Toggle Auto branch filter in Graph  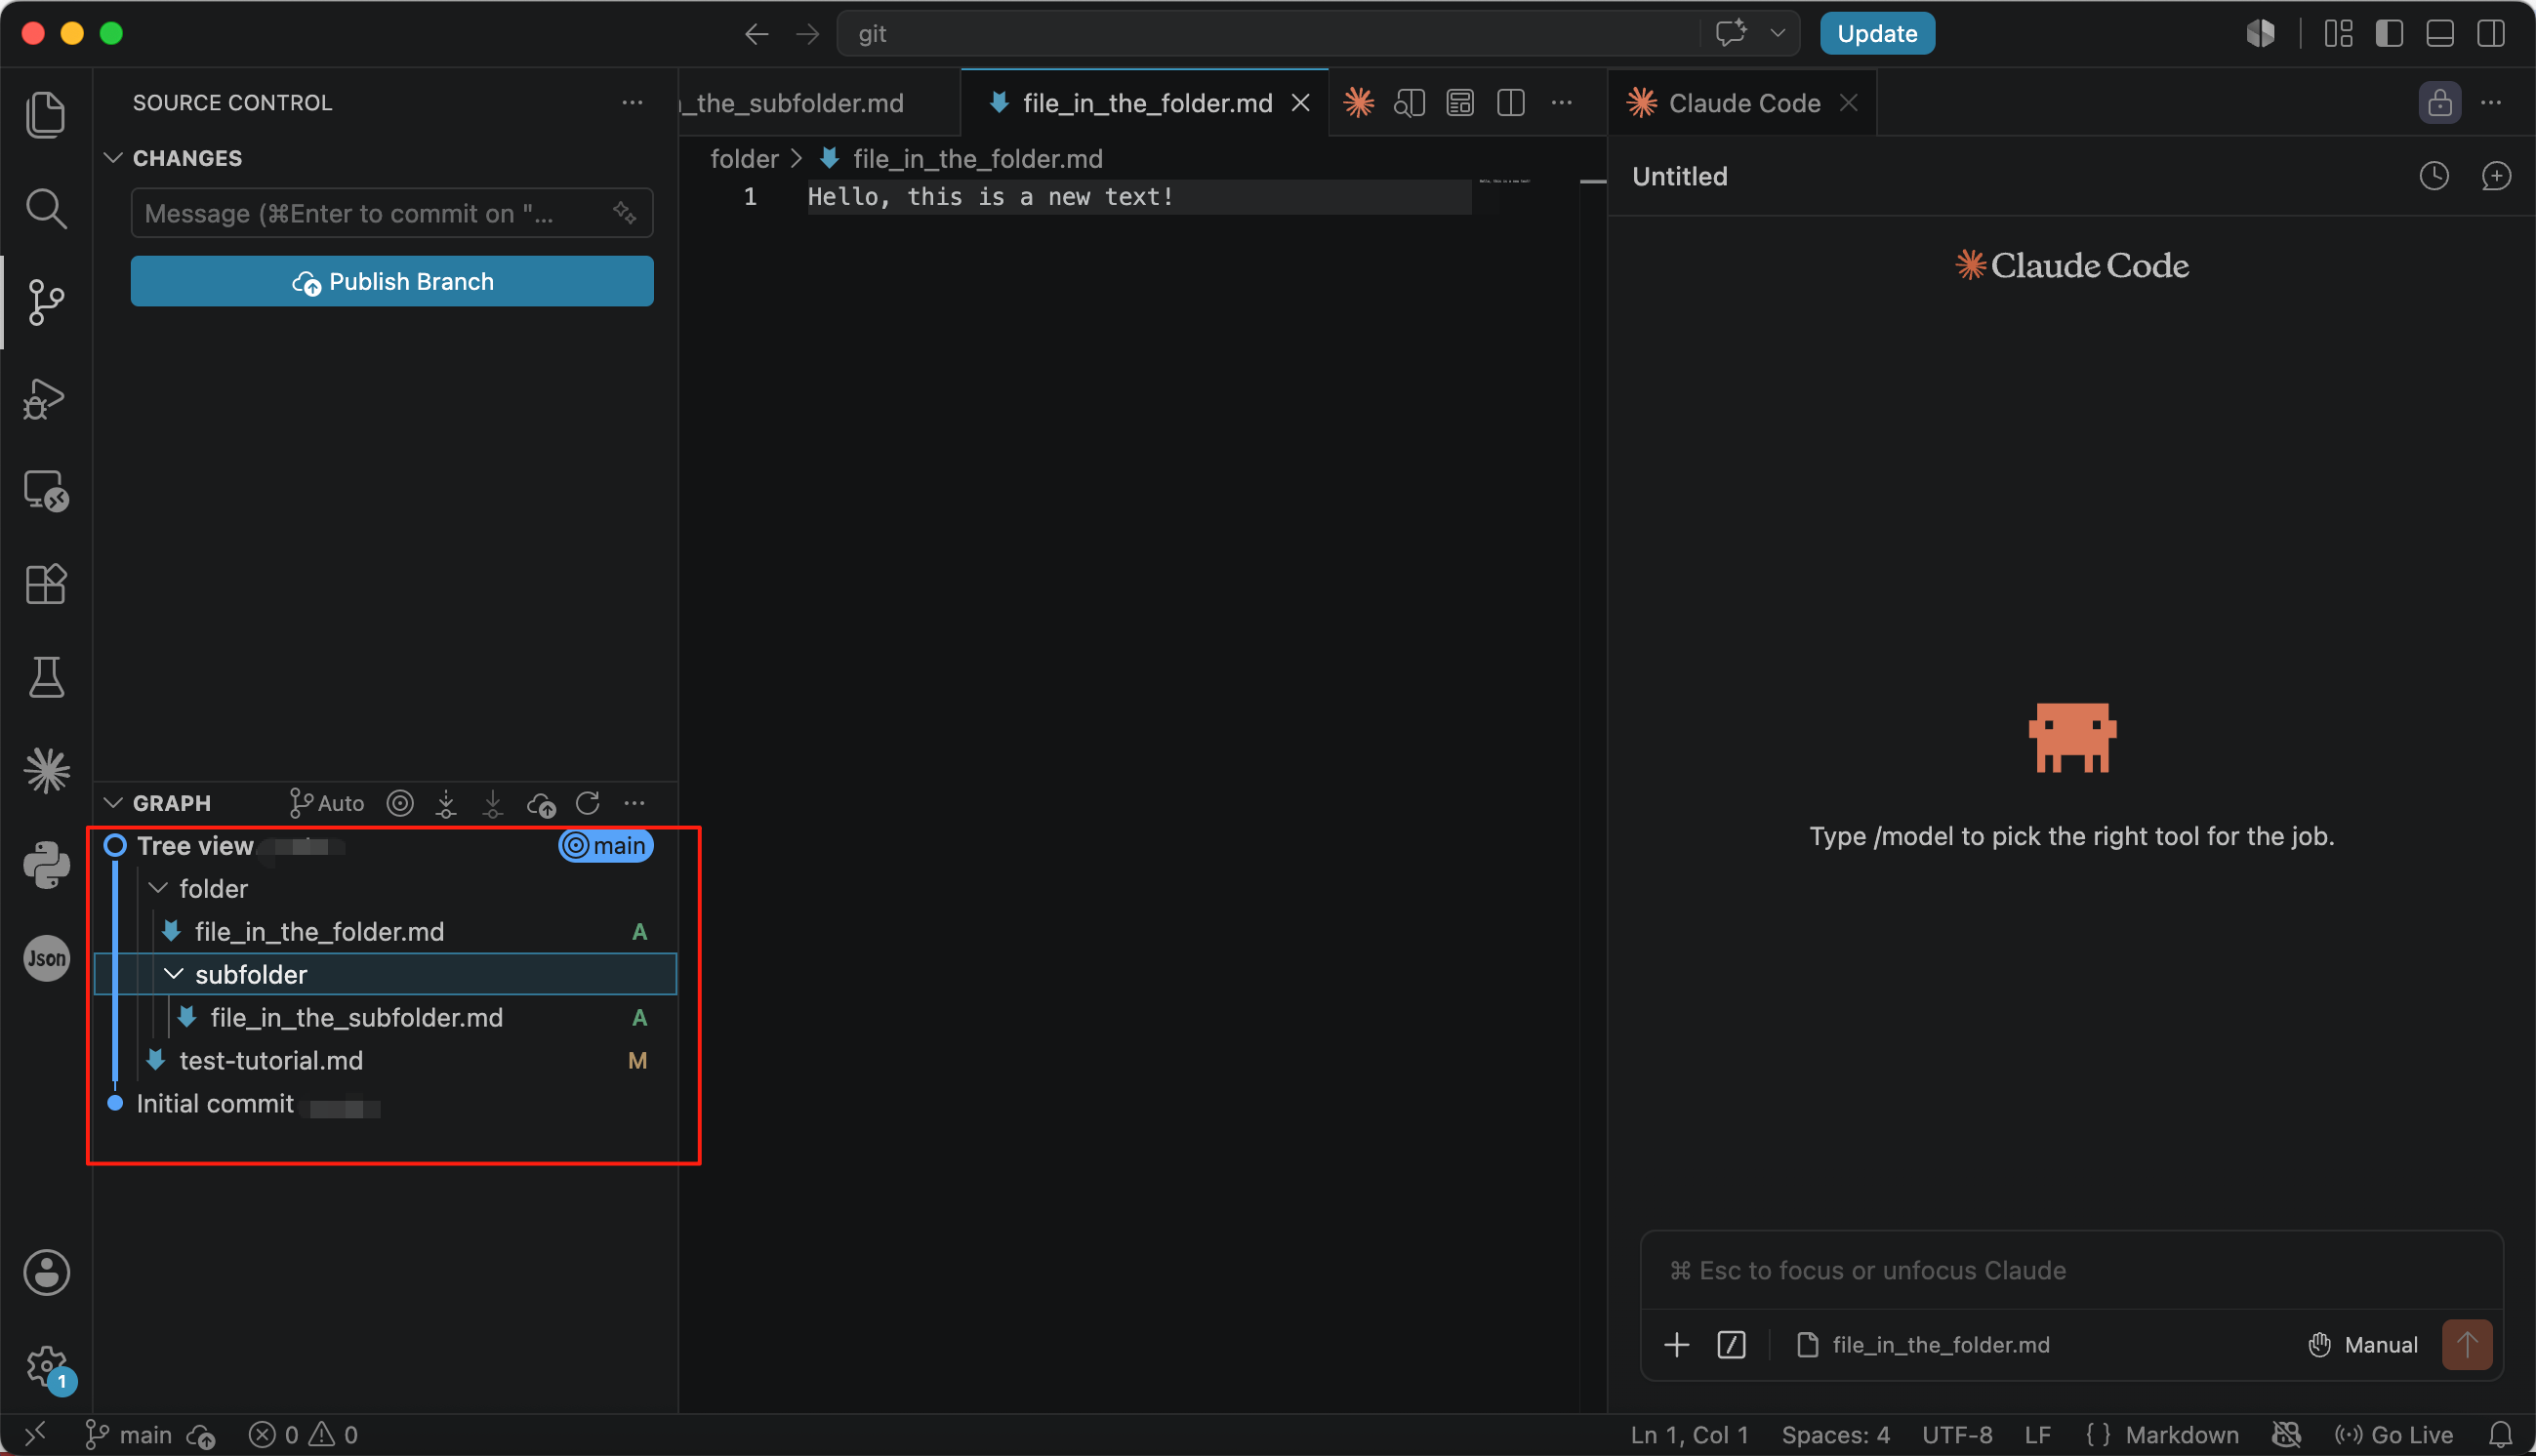pos(326,803)
